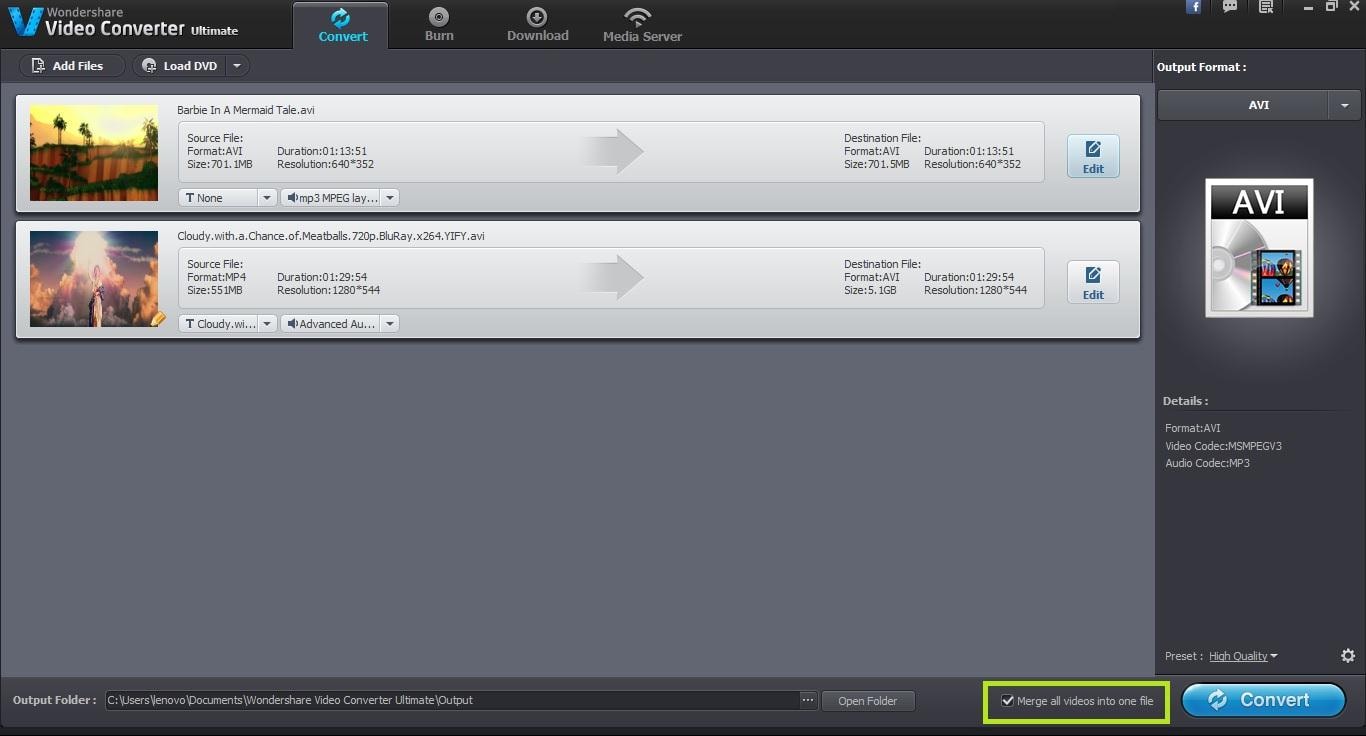Expand the Load DVD dropdown arrow
The width and height of the screenshot is (1366, 736).
tap(237, 66)
